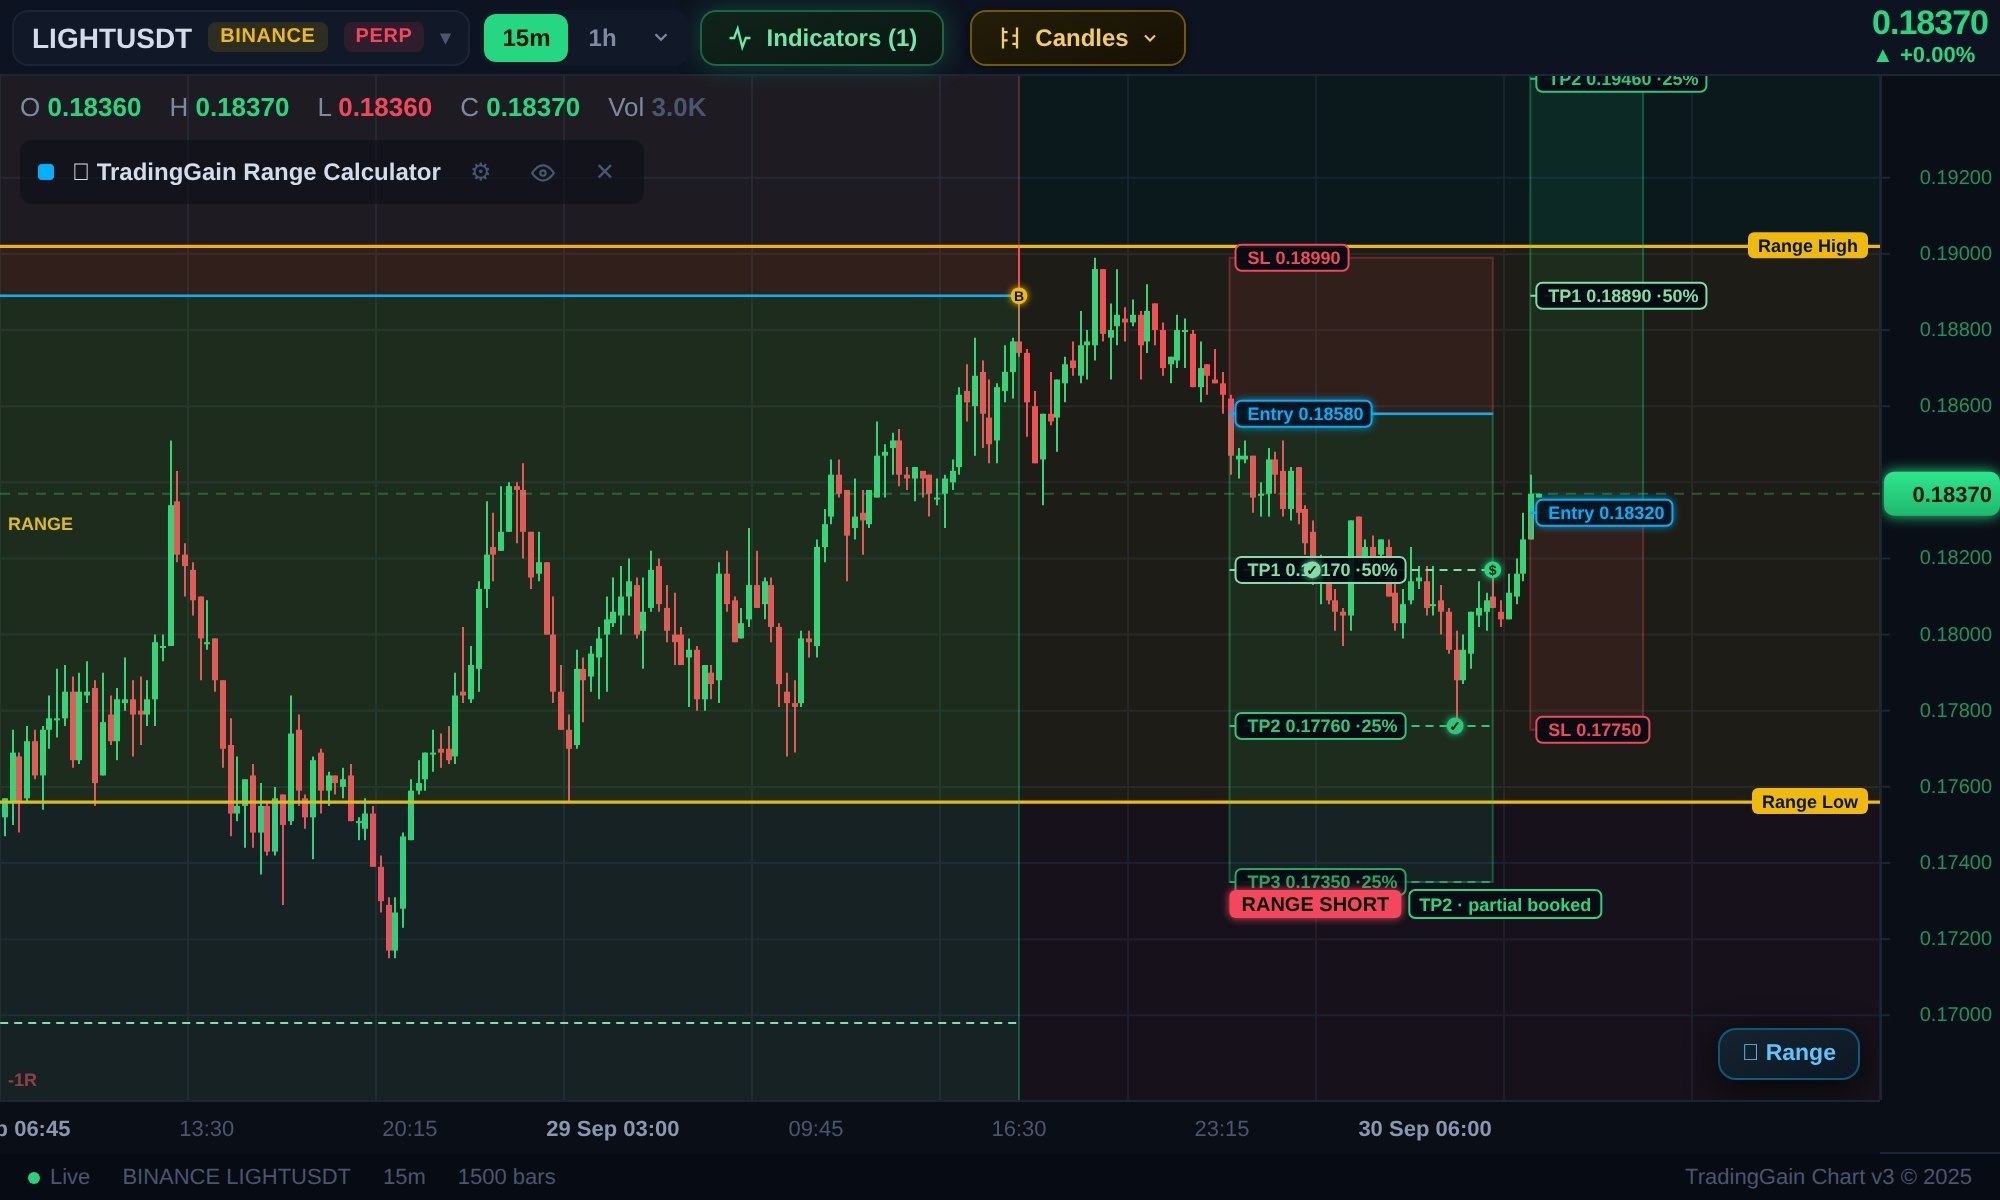Screen dimensions: 2000x1200
Task: Click the TP2 · partial booked tag
Action: (1504, 905)
